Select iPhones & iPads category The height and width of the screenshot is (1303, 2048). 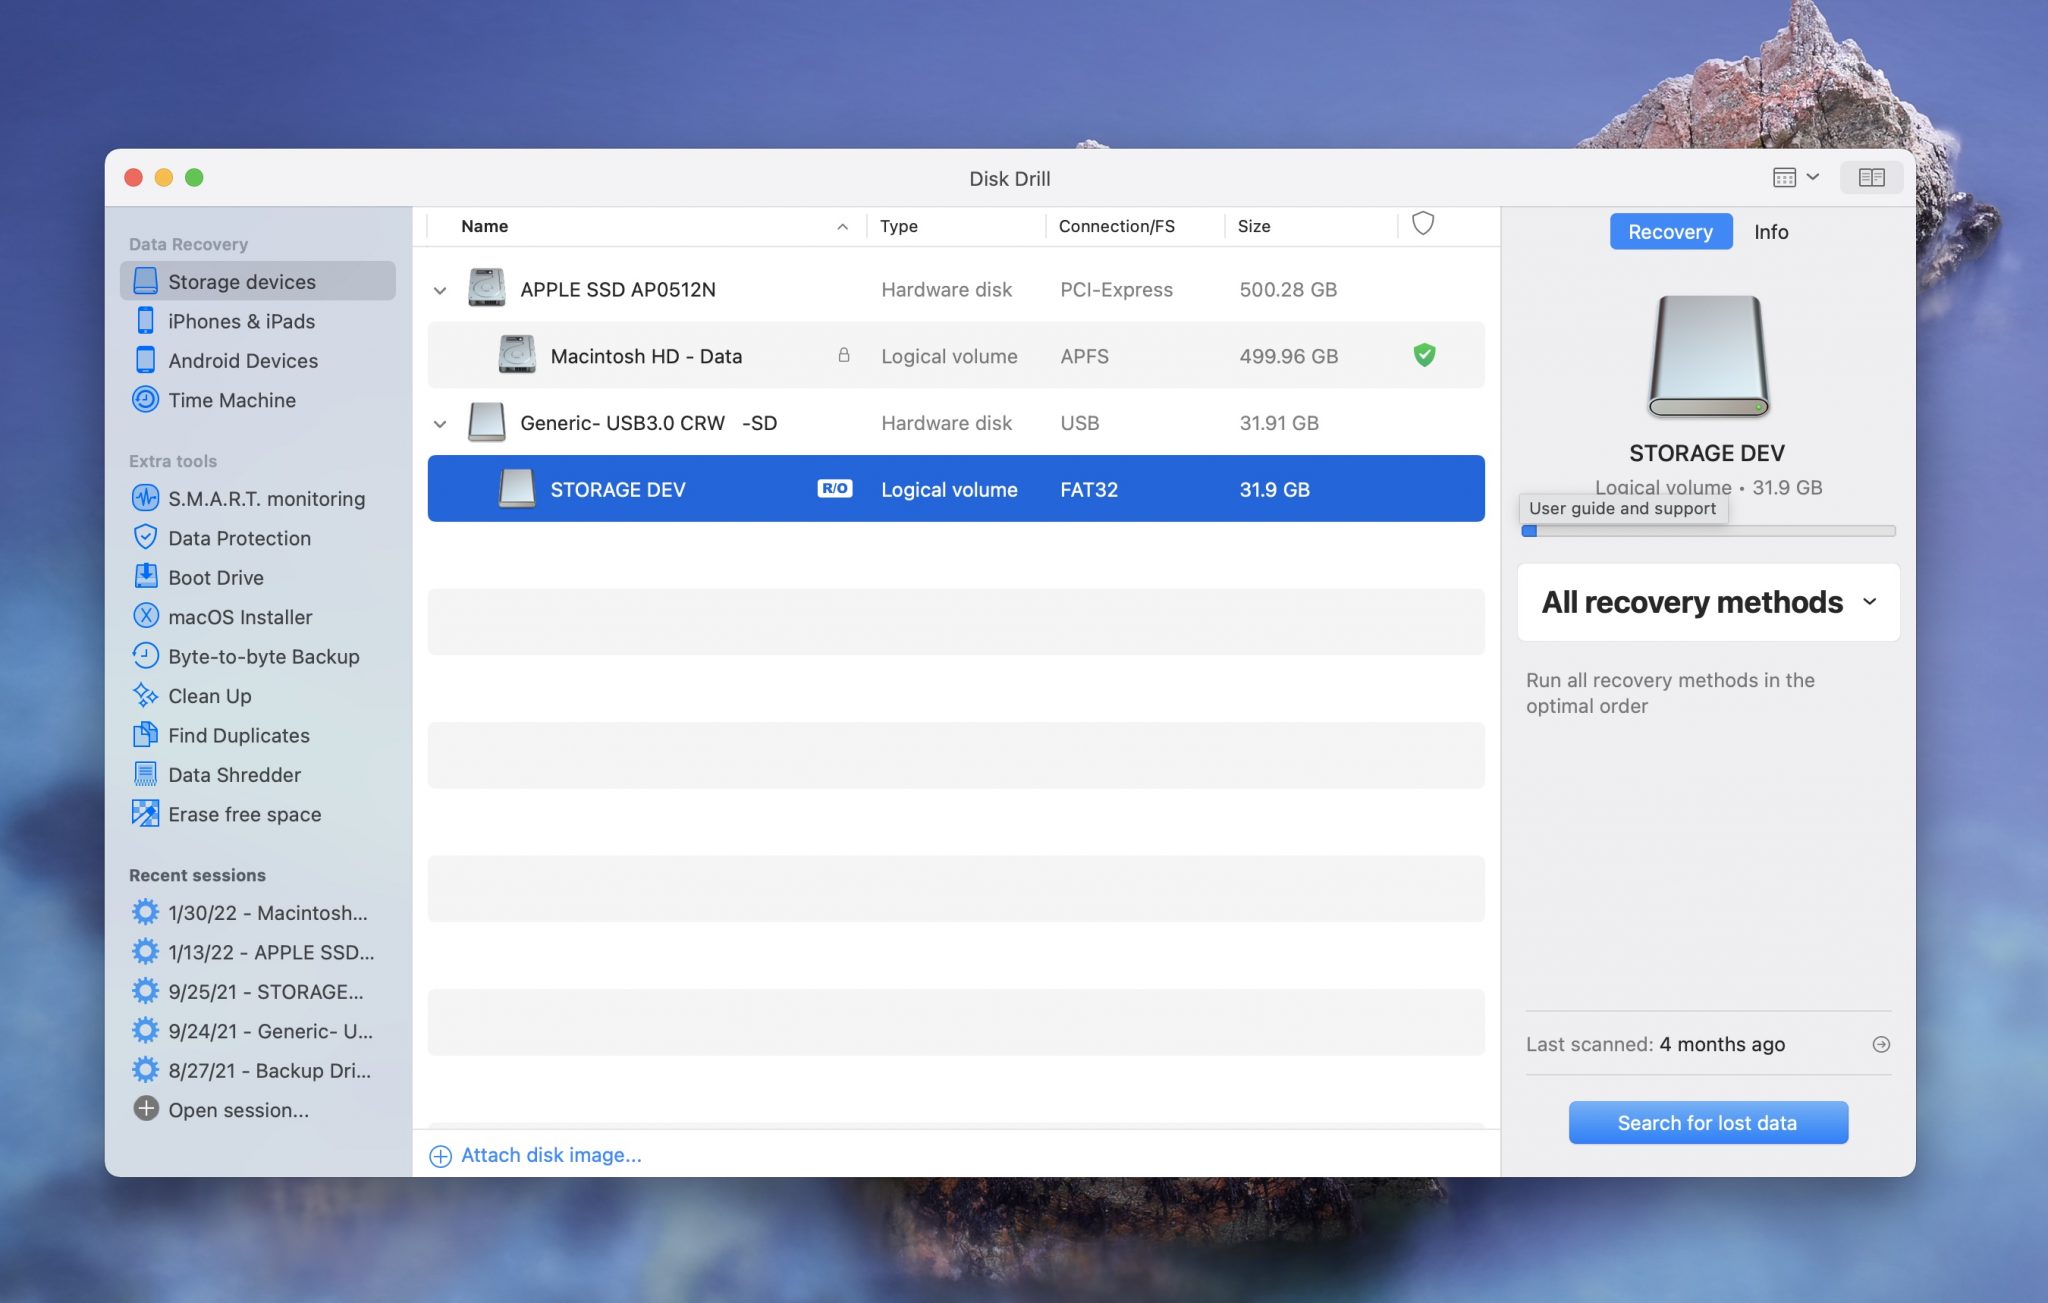coord(242,321)
